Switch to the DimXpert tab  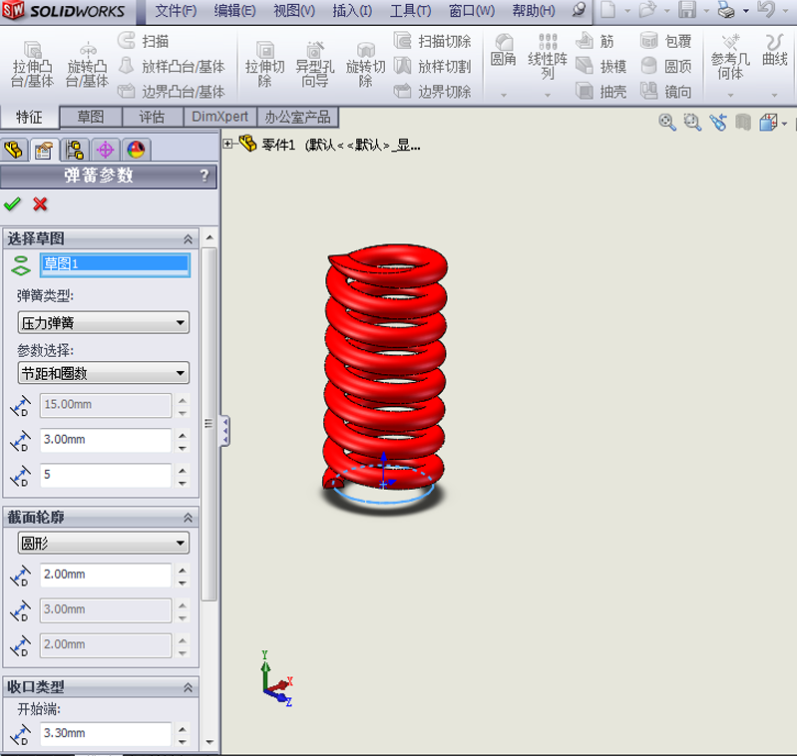[x=220, y=117]
